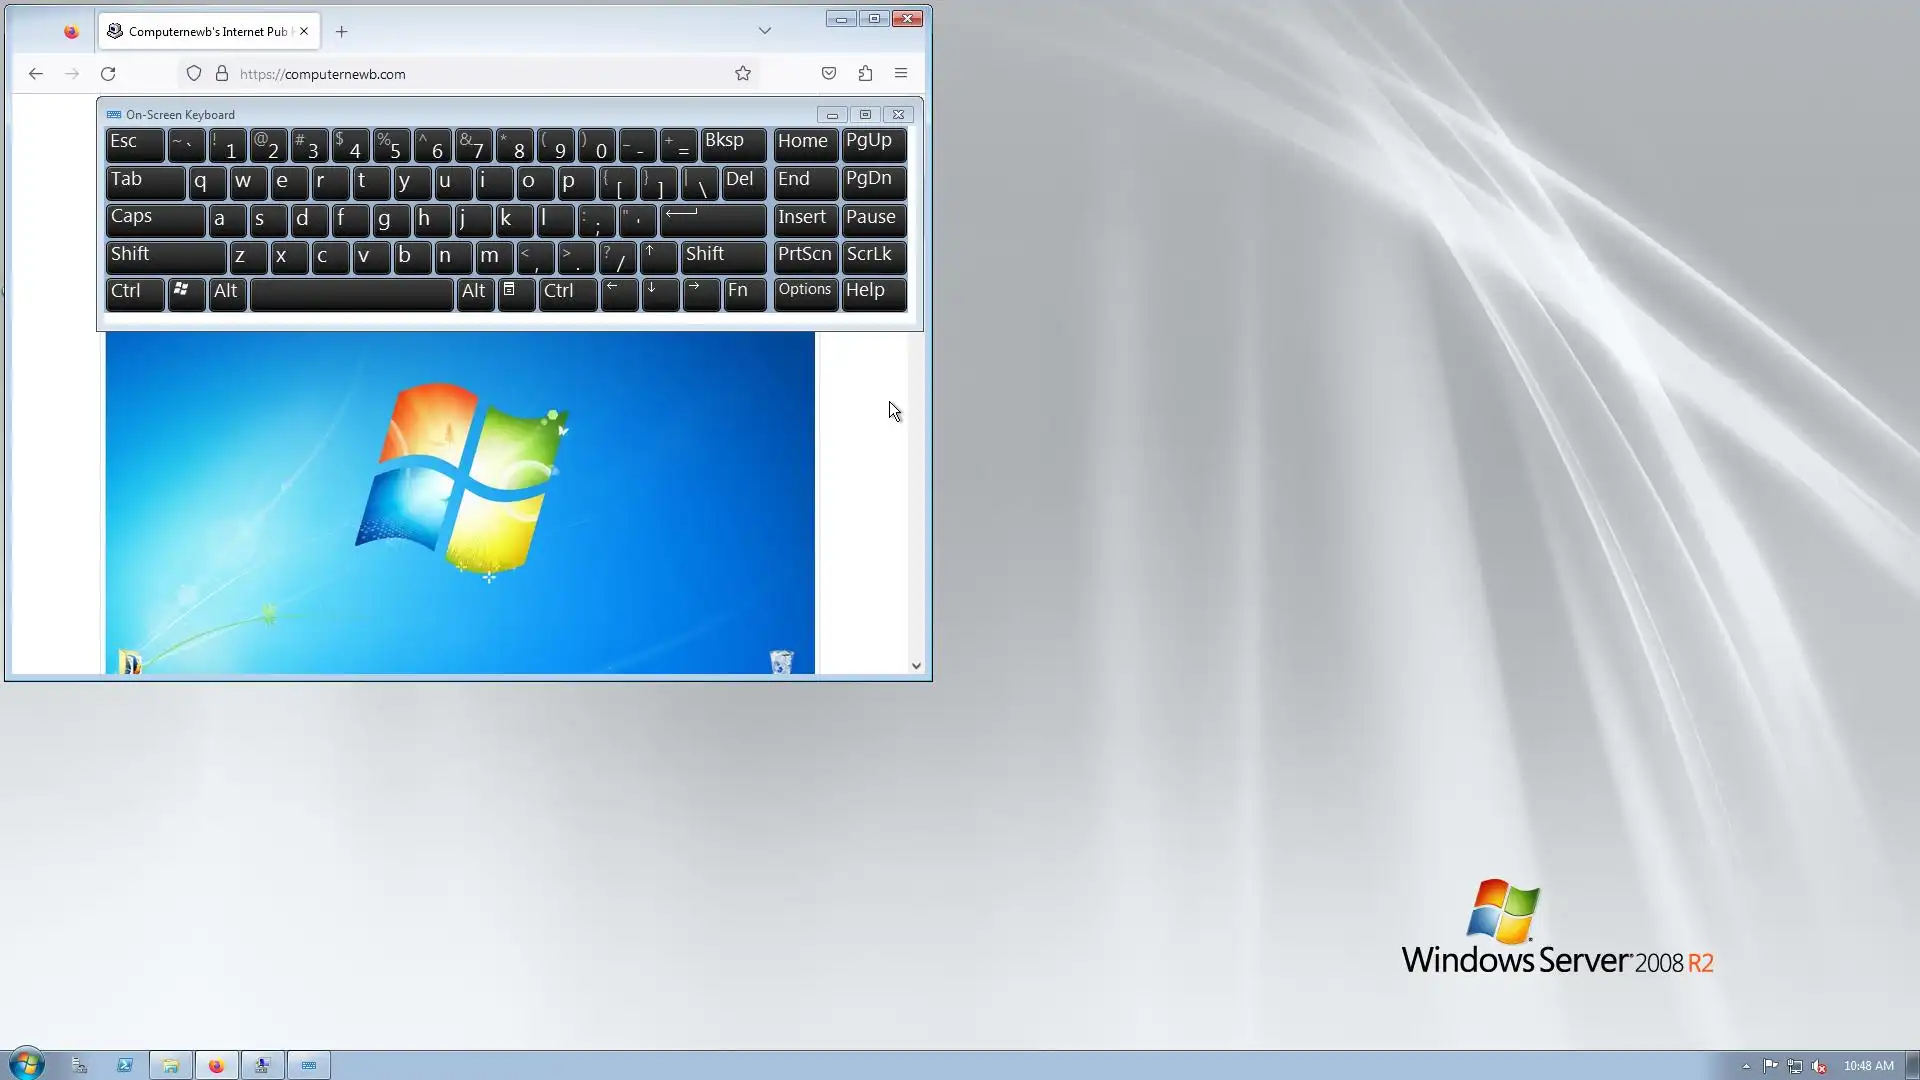Show hidden system tray icons arrow

click(x=1746, y=1066)
